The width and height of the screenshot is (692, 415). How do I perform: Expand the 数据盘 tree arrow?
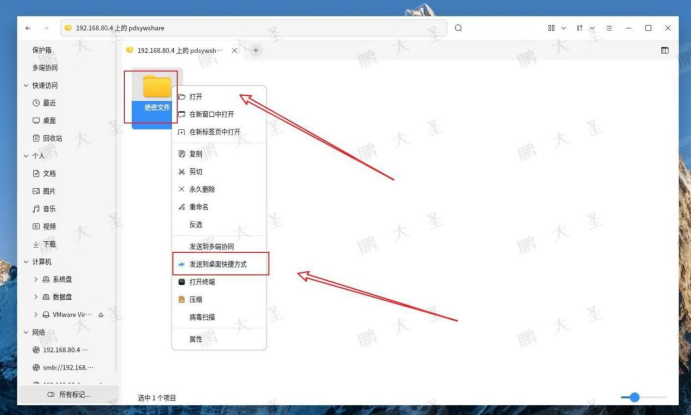coord(36,297)
